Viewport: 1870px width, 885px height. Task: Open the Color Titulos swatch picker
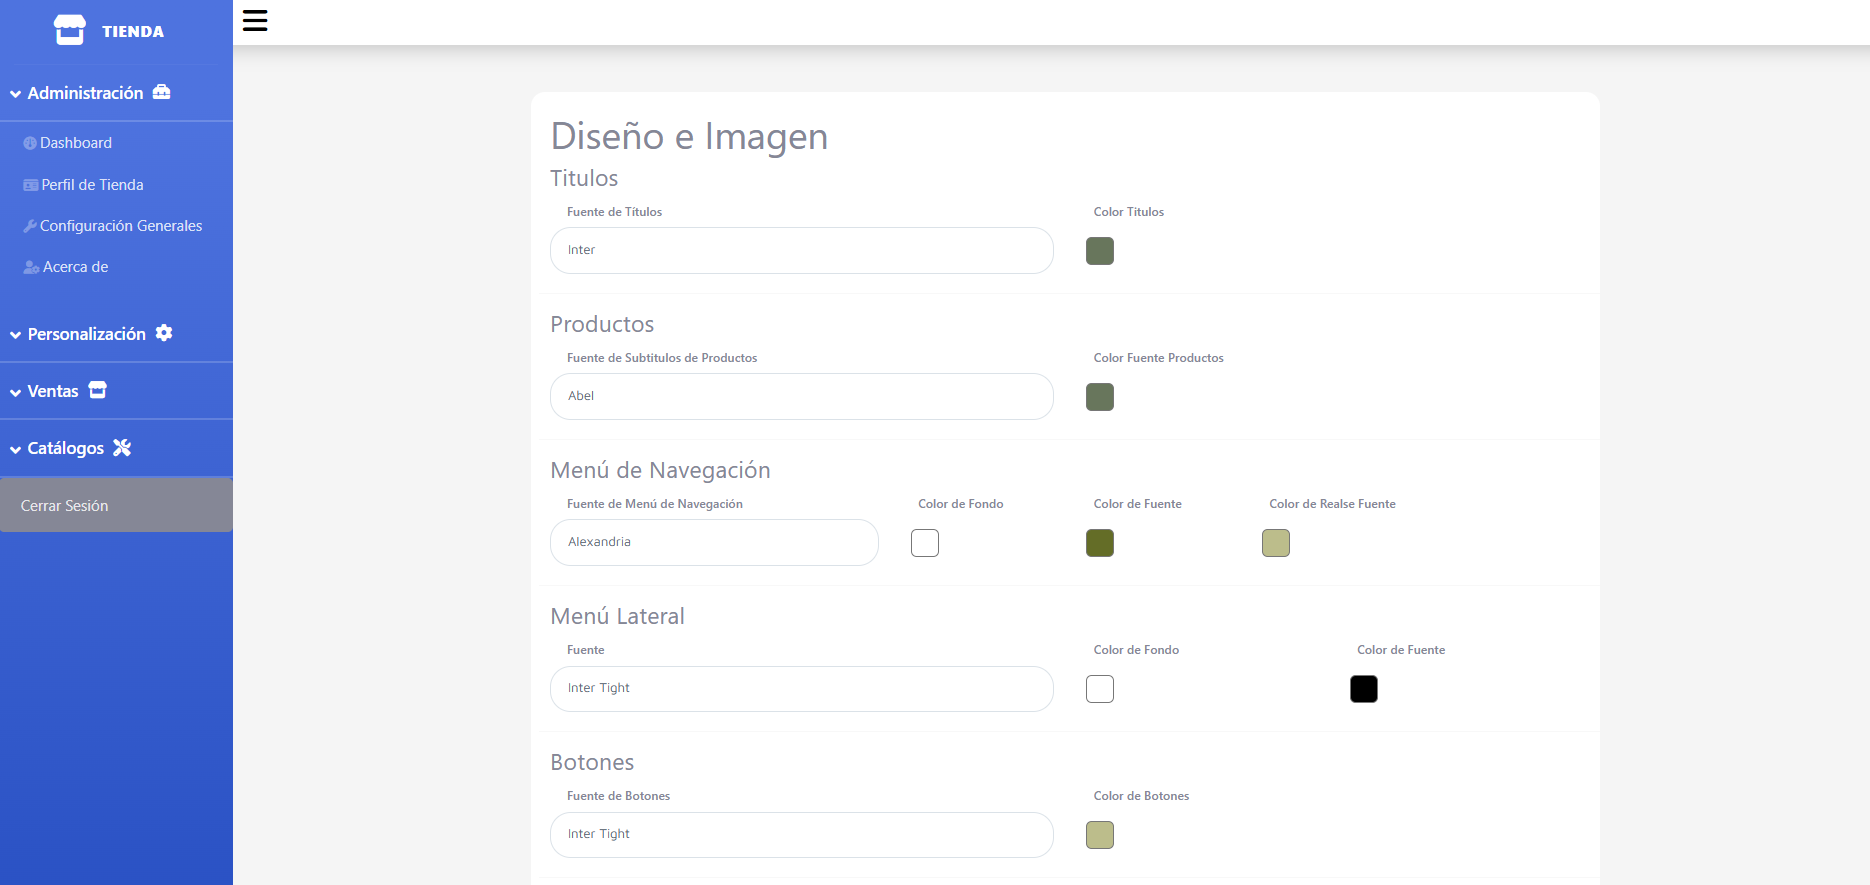[1099, 251]
